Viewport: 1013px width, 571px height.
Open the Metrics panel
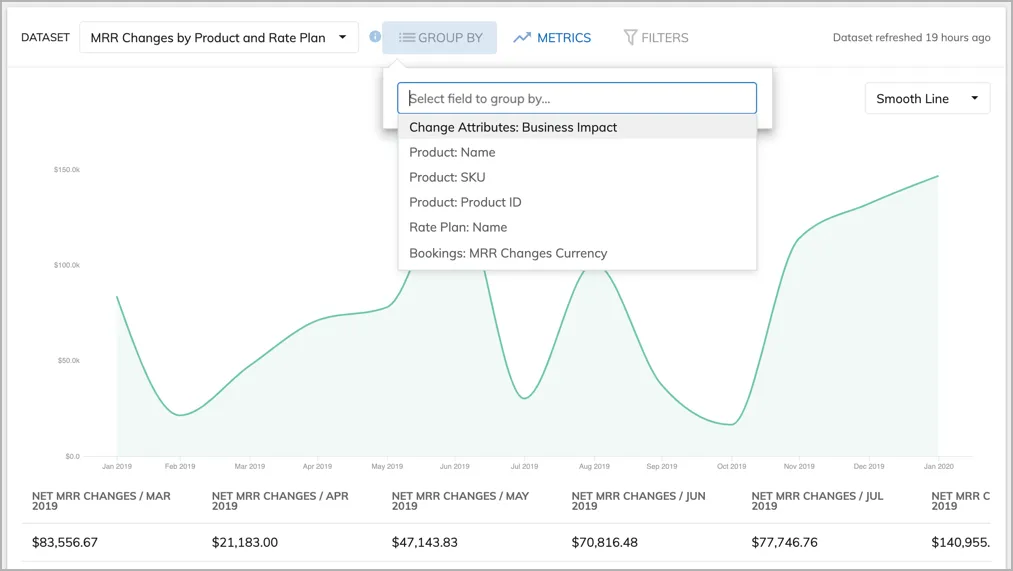pyautogui.click(x=552, y=37)
